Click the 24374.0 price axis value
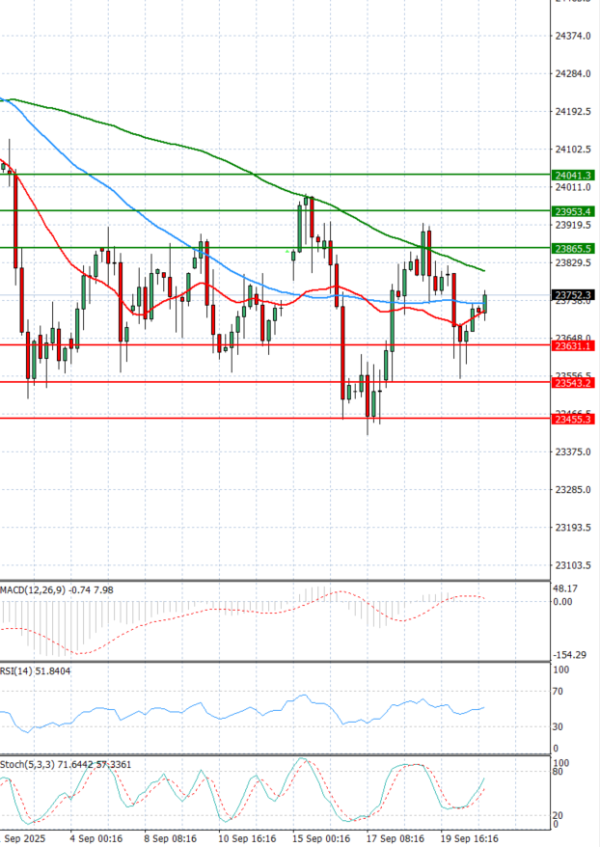Screen dimensions: 600x847 (573, 36)
